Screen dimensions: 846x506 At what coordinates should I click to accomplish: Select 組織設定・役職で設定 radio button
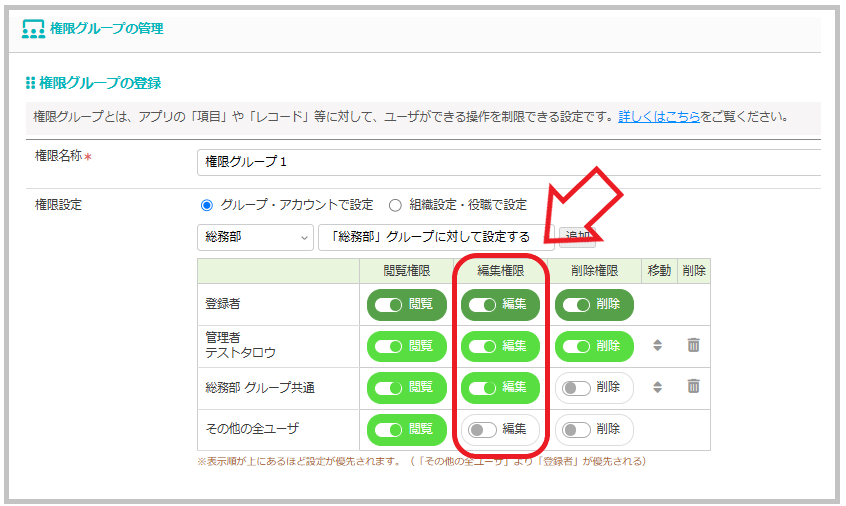[x=395, y=205]
